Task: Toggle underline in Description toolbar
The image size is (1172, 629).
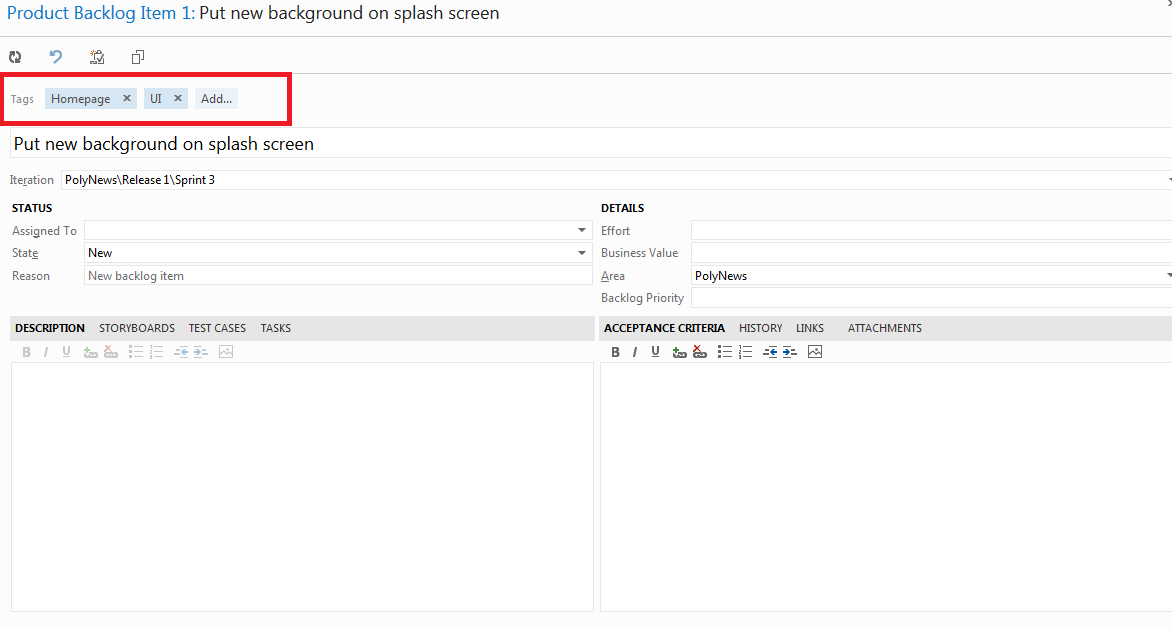Action: point(67,352)
